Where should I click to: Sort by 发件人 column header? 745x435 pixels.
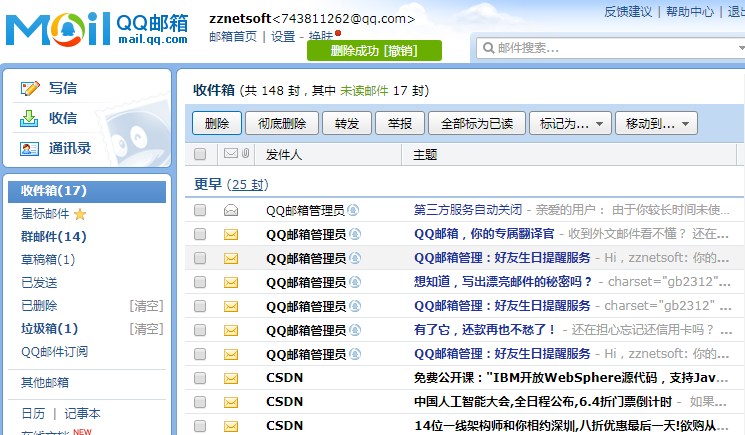[284, 155]
